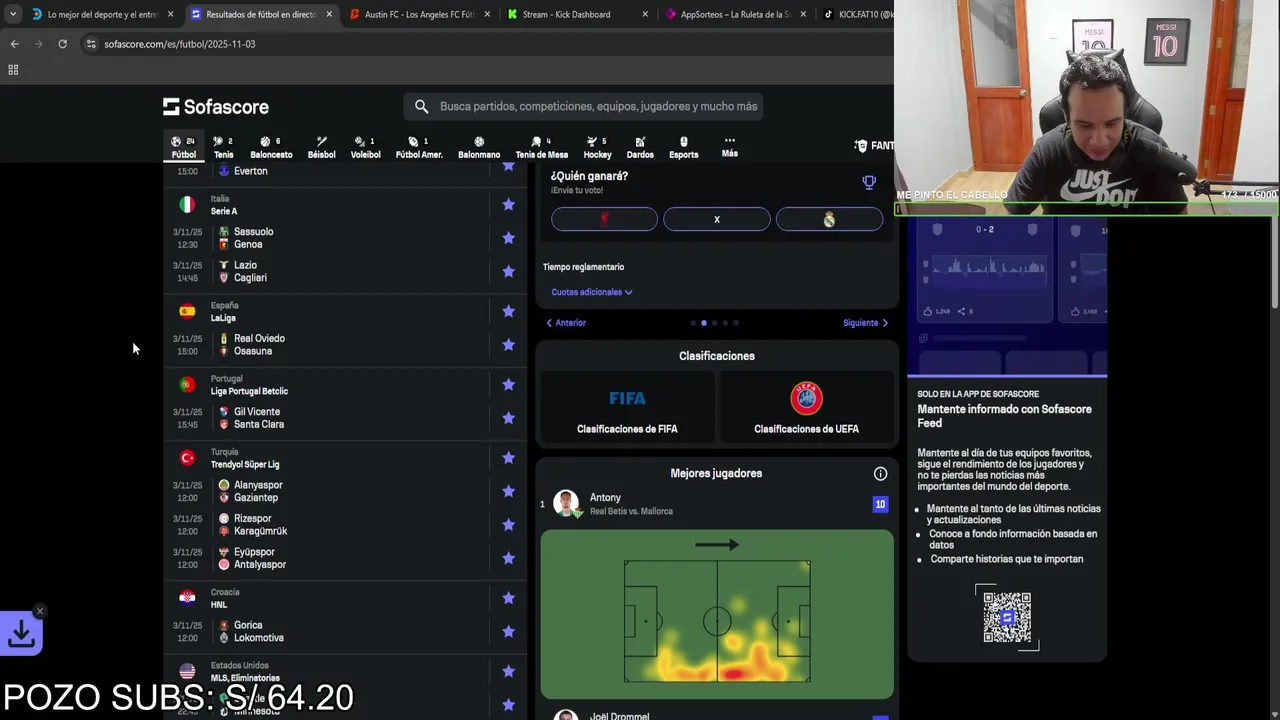Click the browser address bar URL
The image size is (1280, 720).
tap(179, 44)
